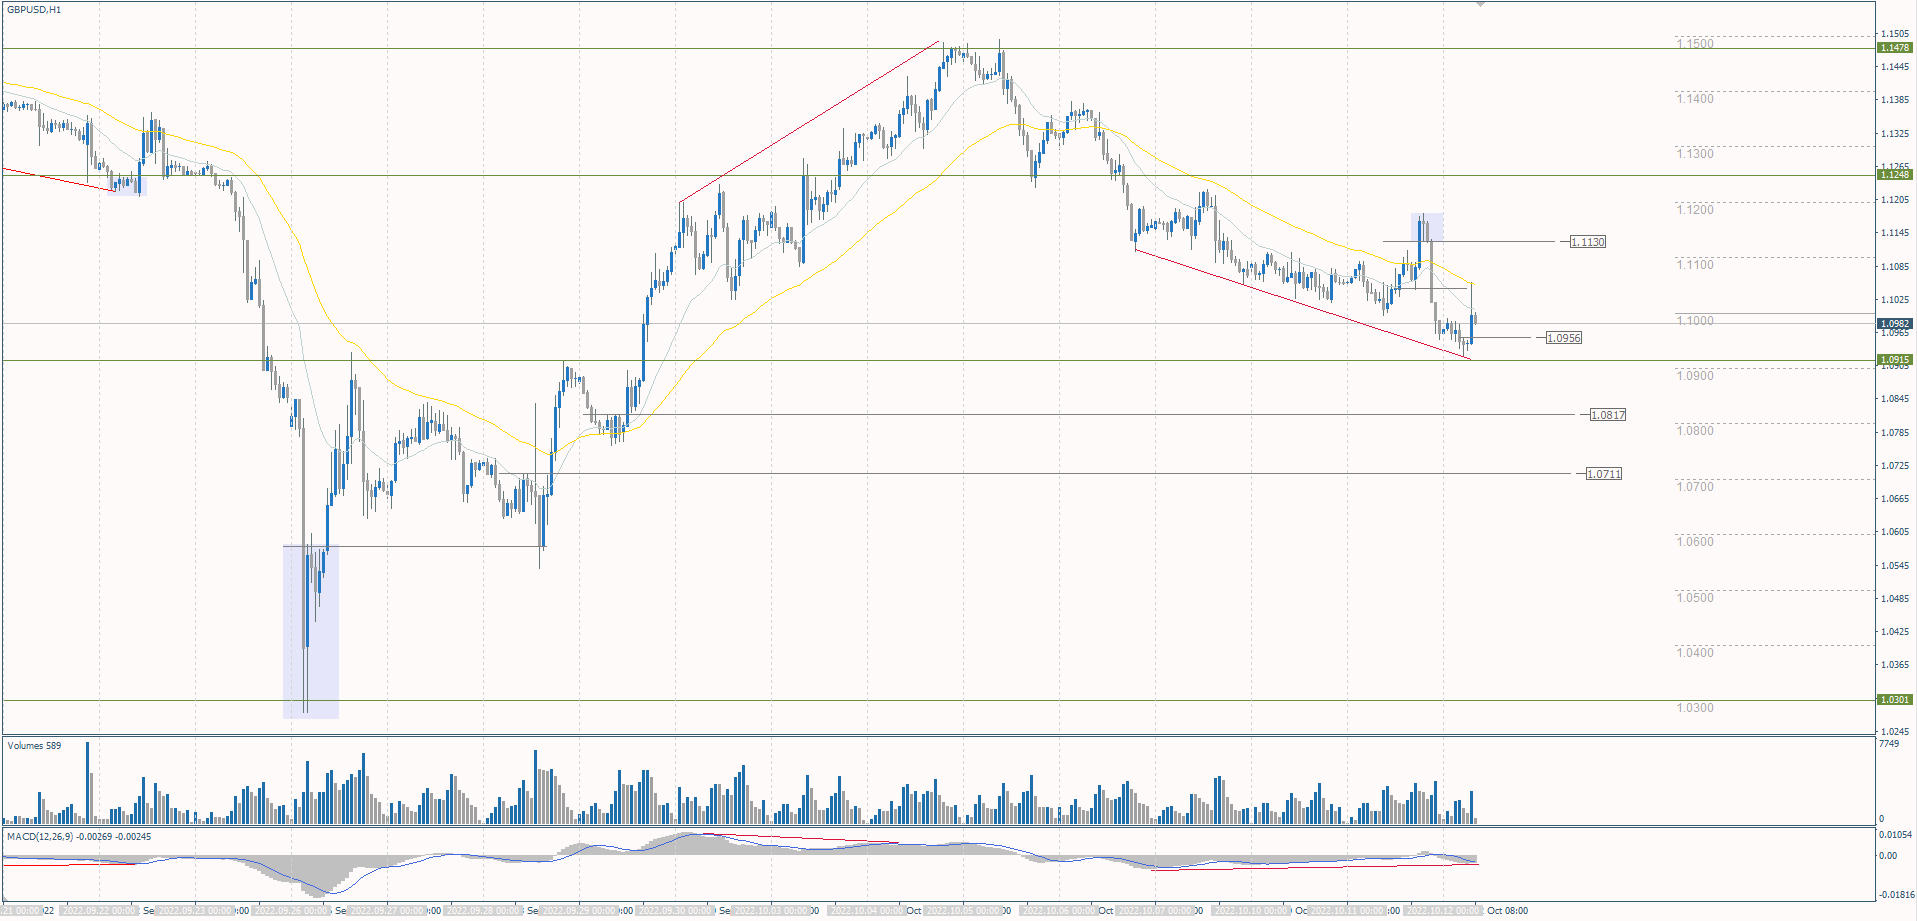1917x921 pixels.
Task: Click the Oct 08:00 time label
Action: pyautogui.click(x=1507, y=911)
